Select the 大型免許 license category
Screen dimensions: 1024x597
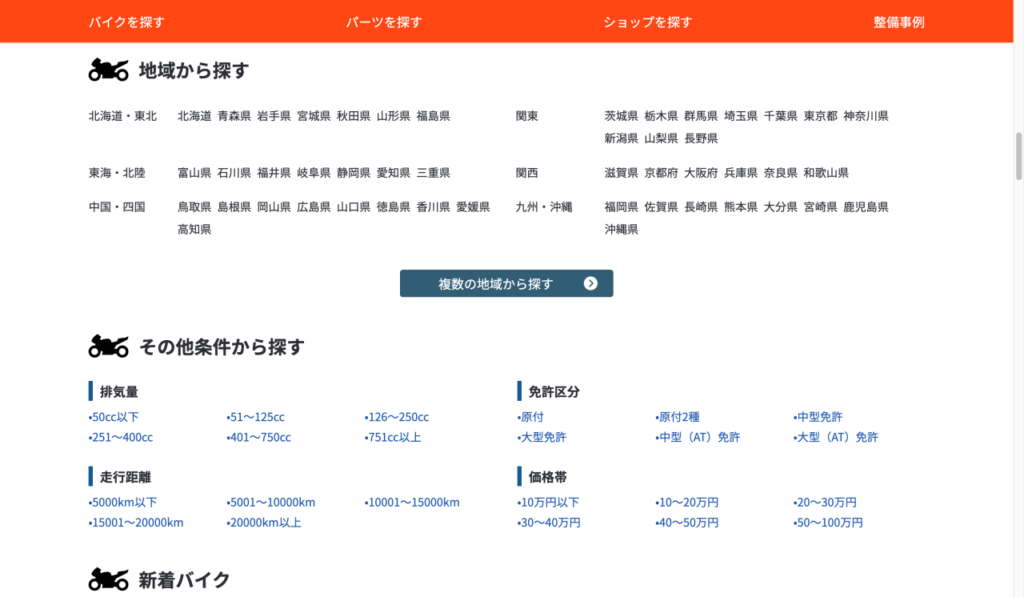542,437
